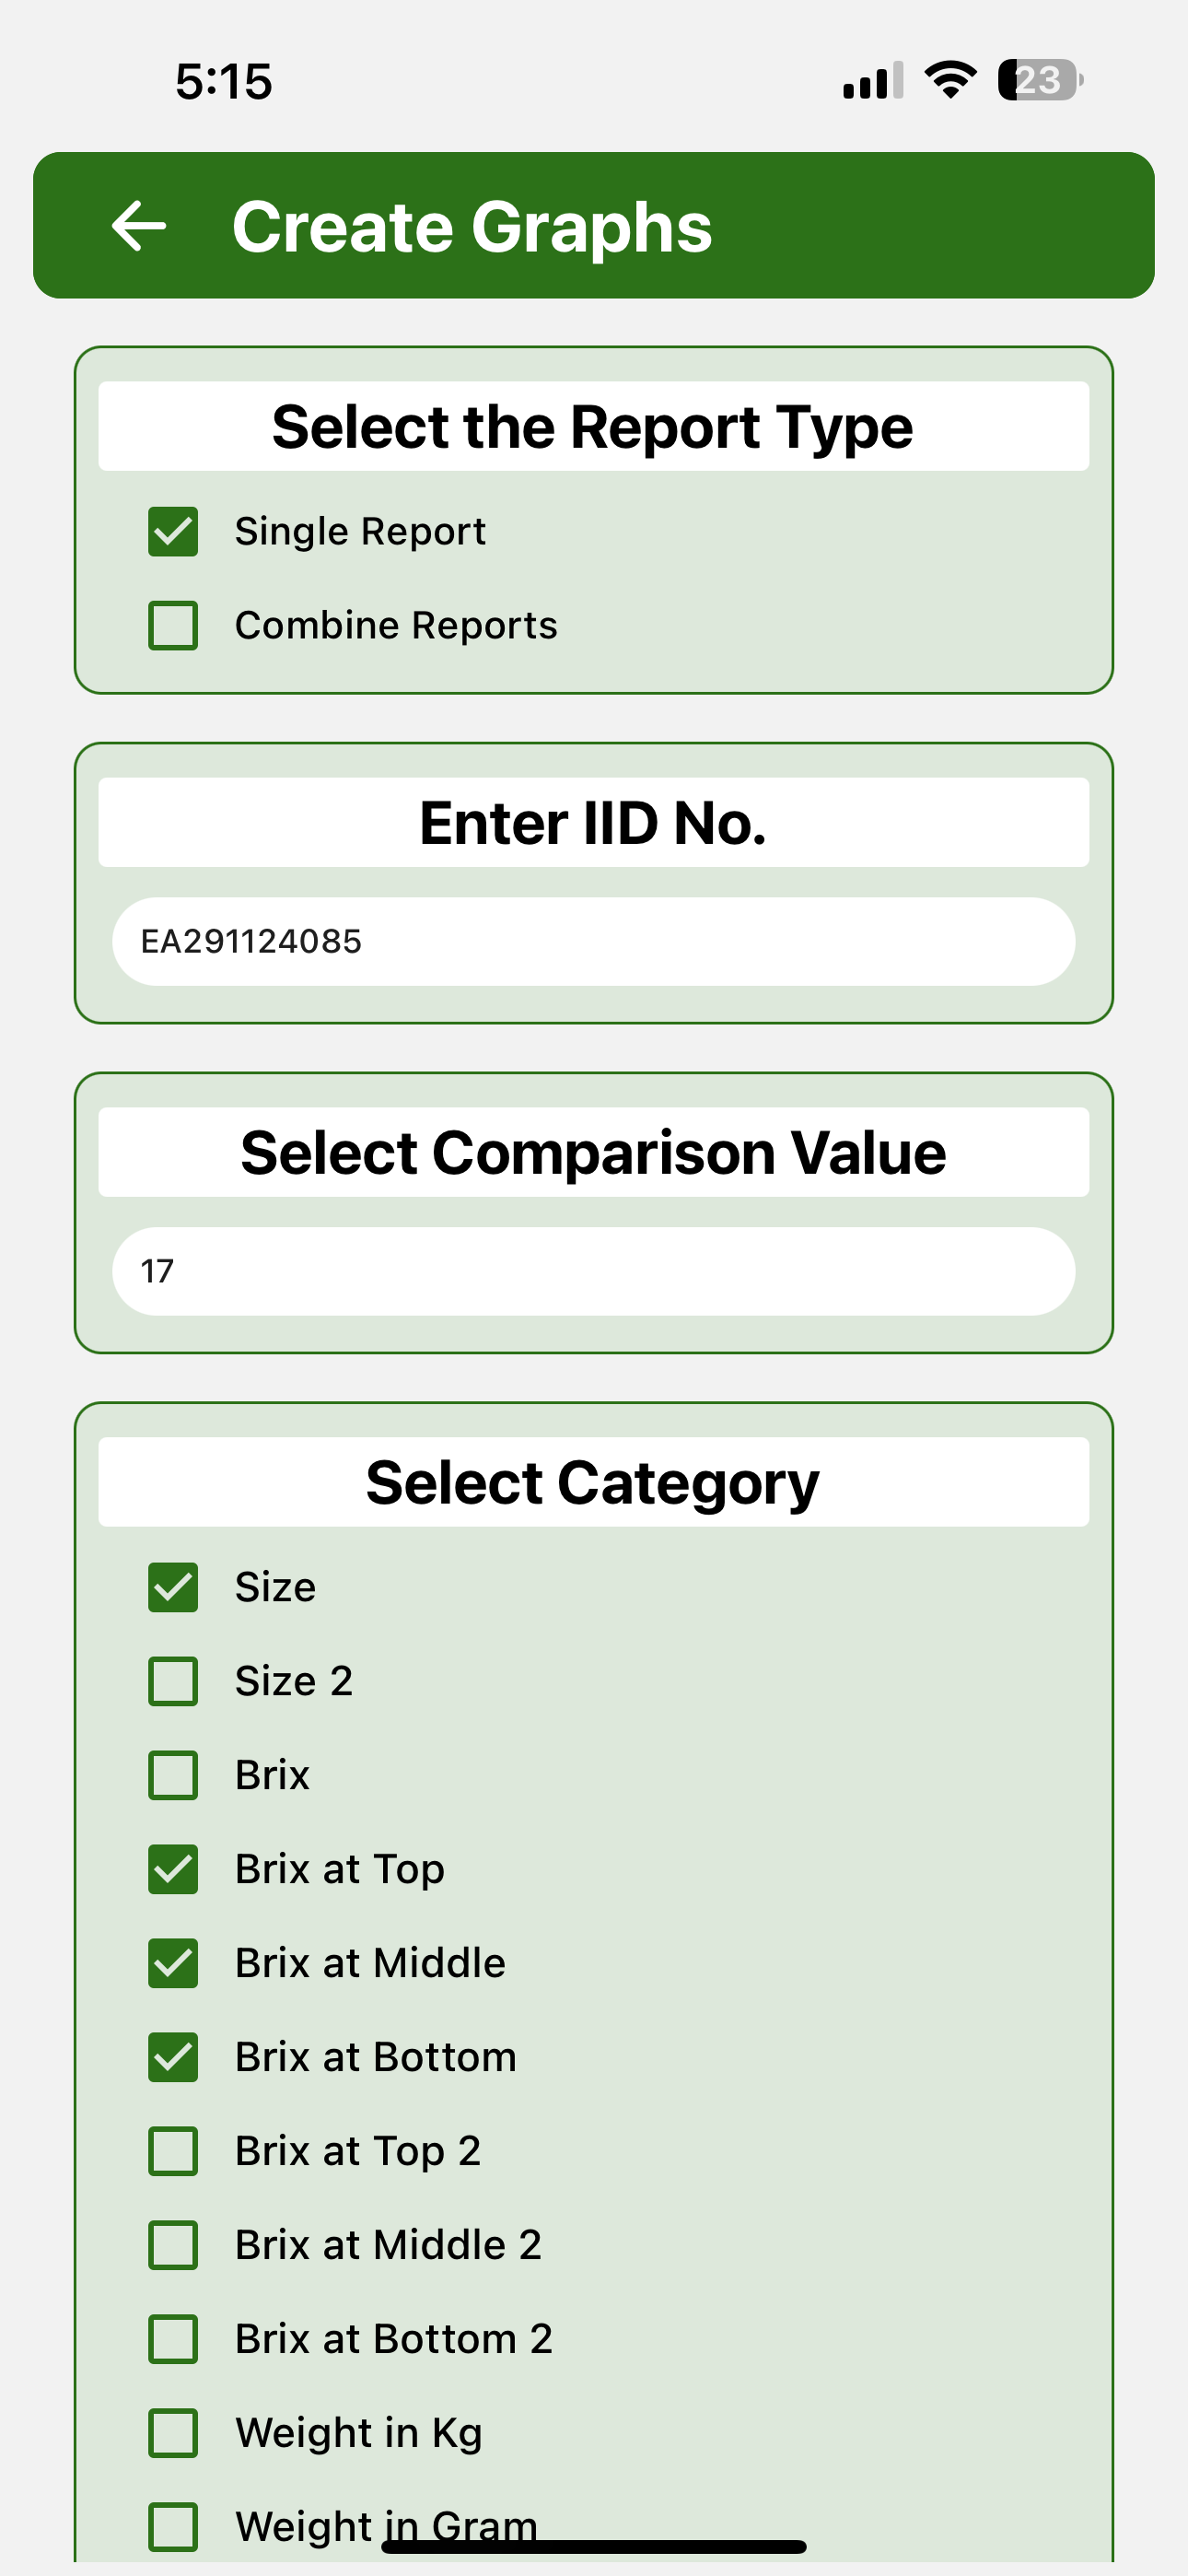Tap the battery status icon
This screenshot has width=1188, height=2576.
pos(1040,80)
